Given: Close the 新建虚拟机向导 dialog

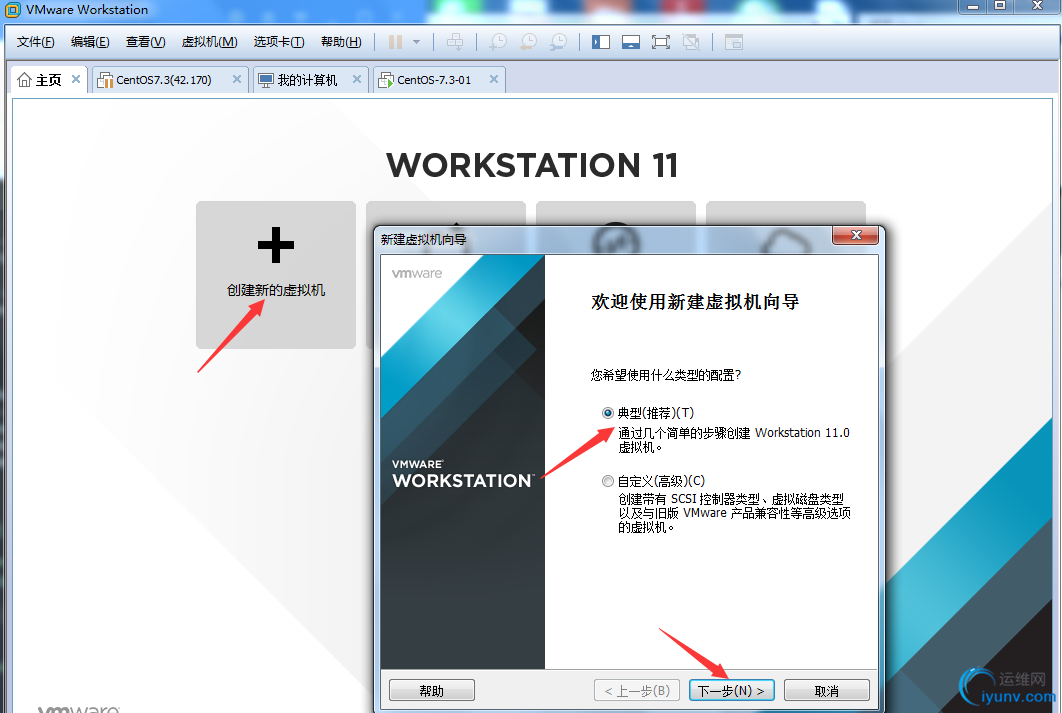Looking at the screenshot, I should click(855, 235).
